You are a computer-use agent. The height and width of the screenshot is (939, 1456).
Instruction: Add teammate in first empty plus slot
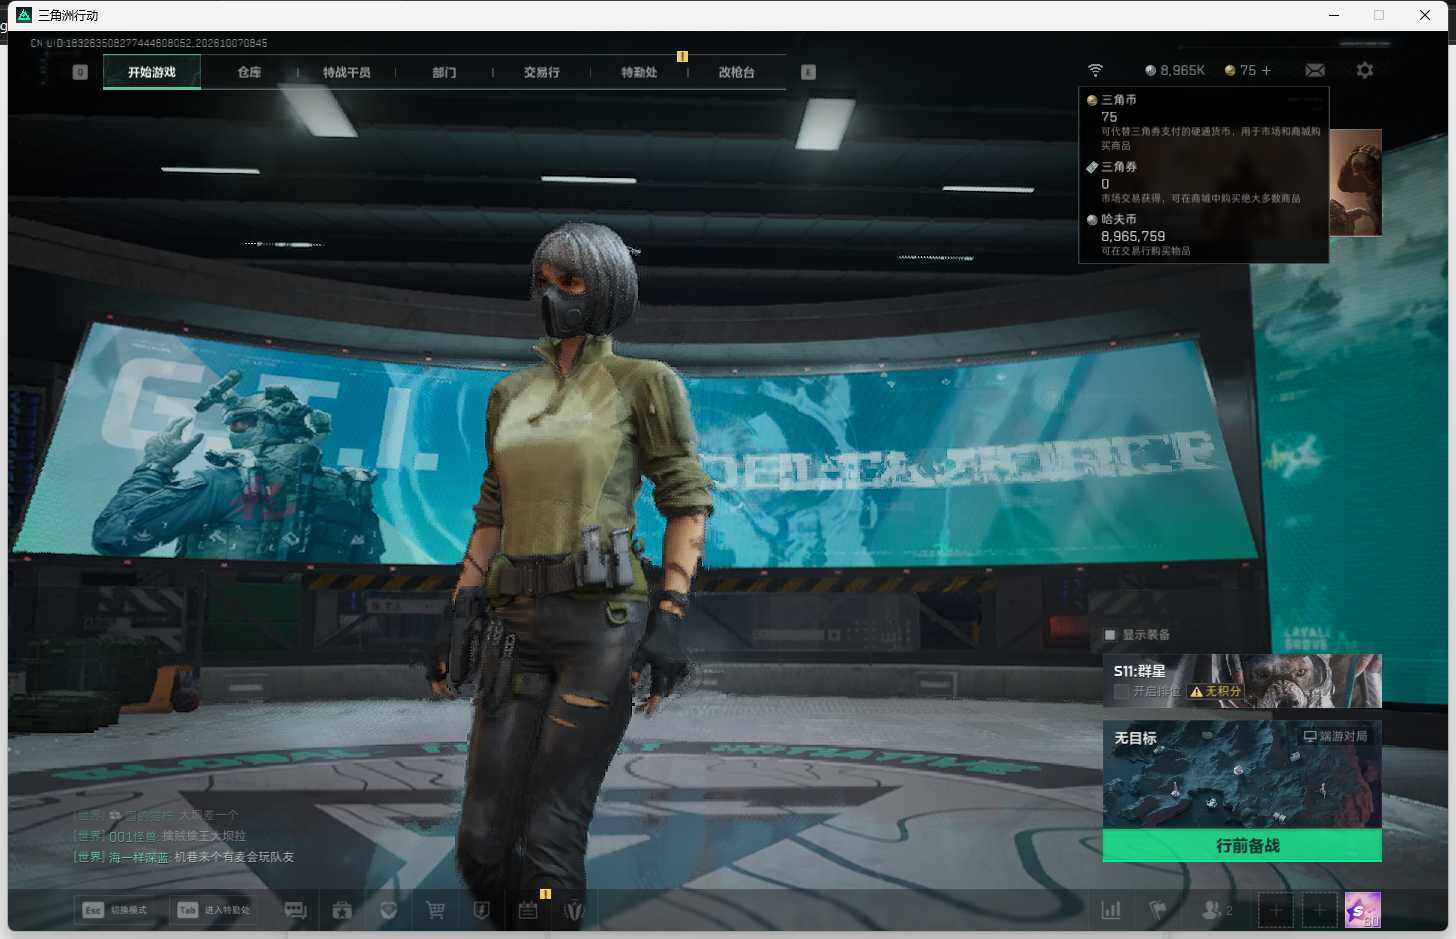pos(1275,910)
